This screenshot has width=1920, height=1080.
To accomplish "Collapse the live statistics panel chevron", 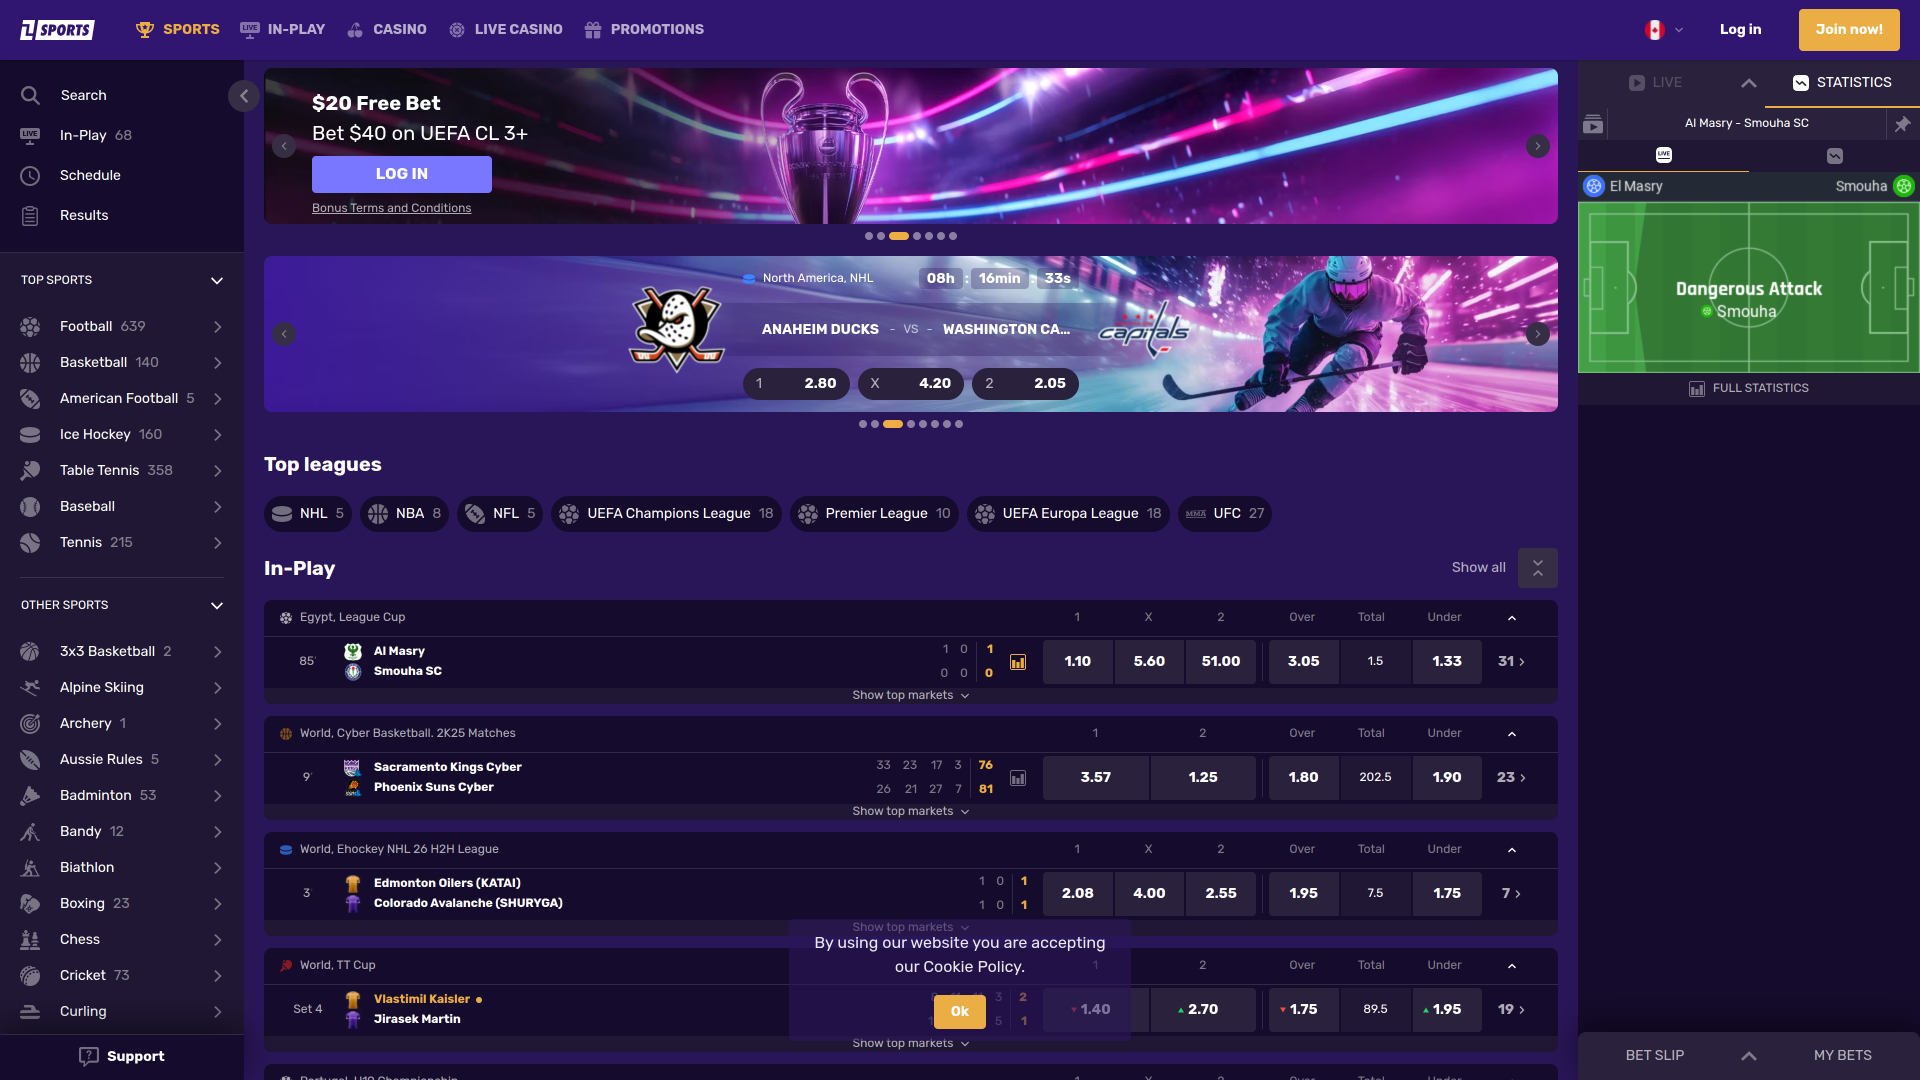I will coord(1749,83).
